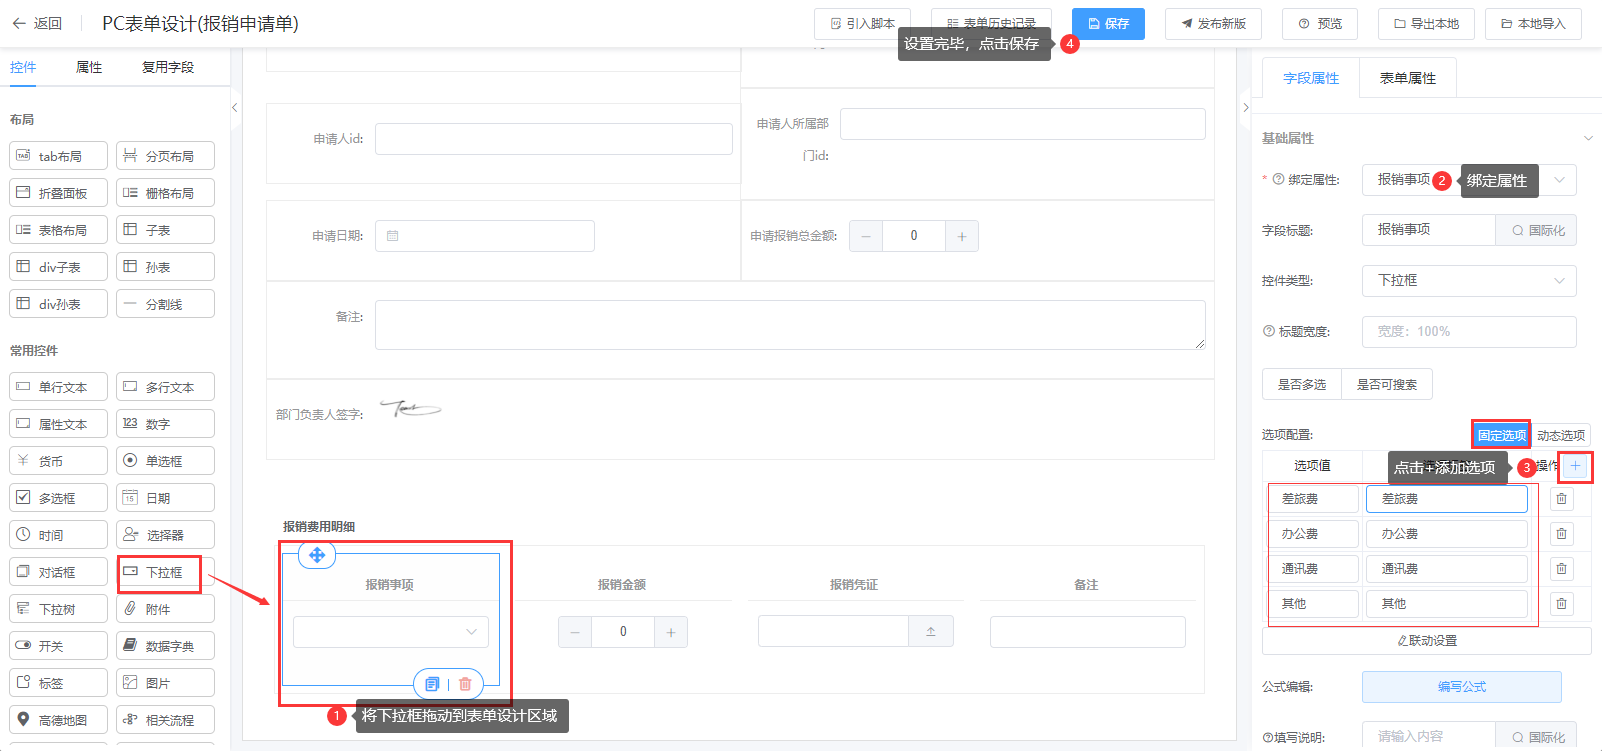Add the 单行文本 control
Viewport: 1602px width, 751px height.
pos(58,387)
